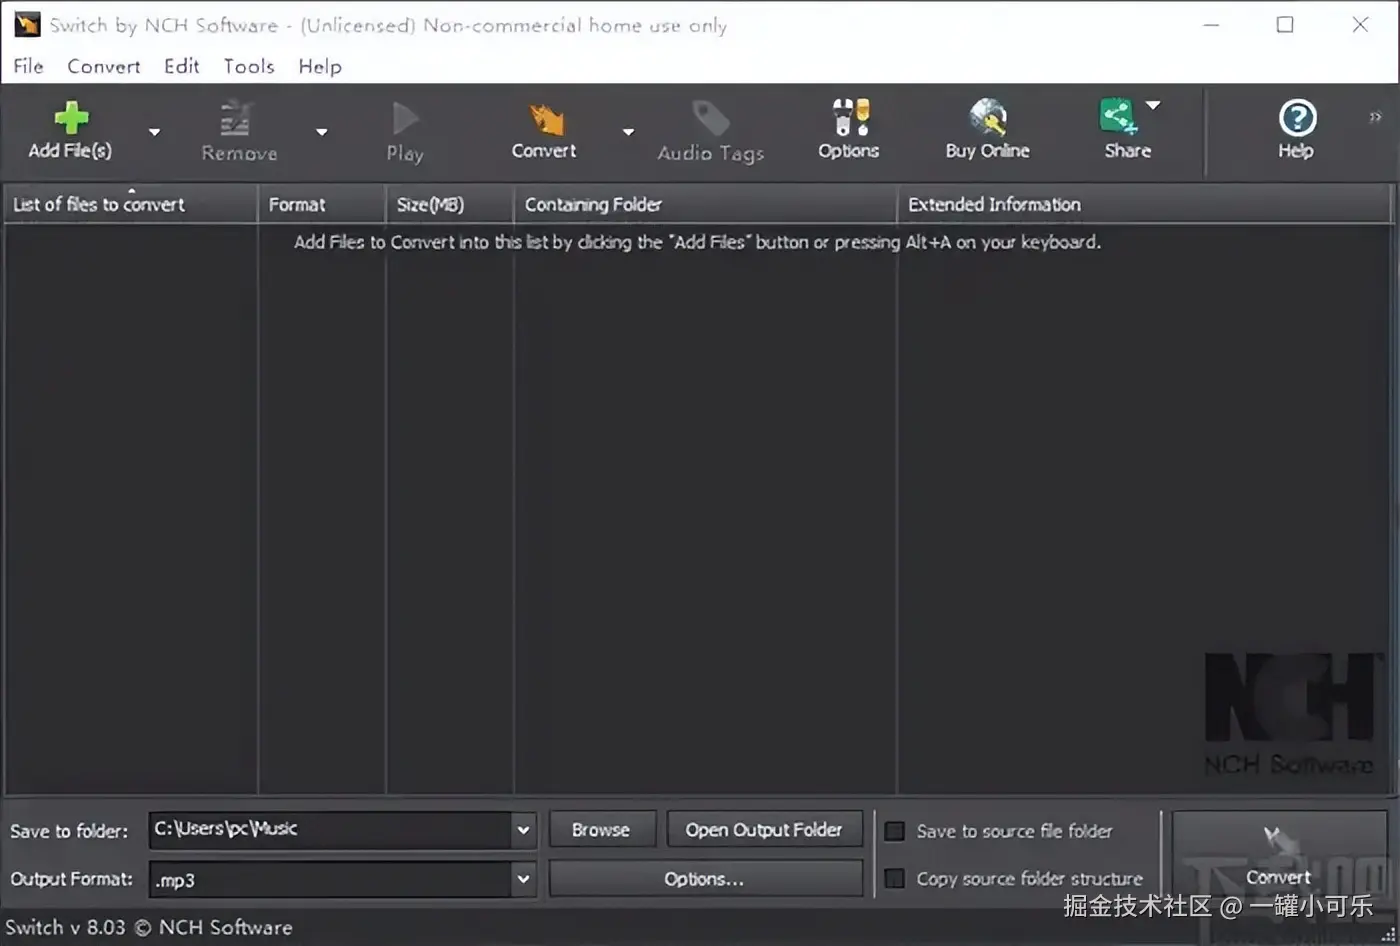Click the Play toolbar button
This screenshot has width=1400, height=946.
click(405, 131)
